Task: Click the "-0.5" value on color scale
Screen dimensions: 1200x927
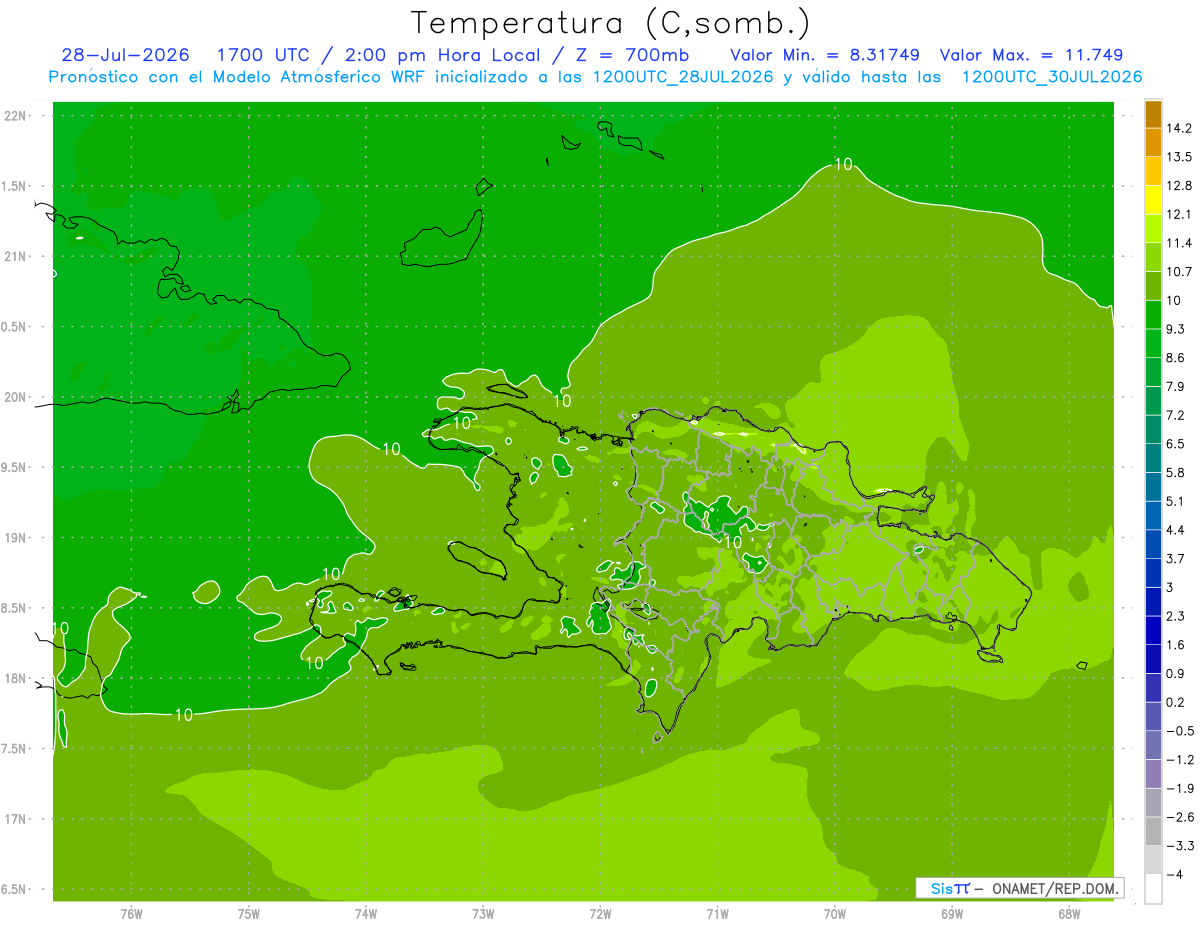Action: click(x=1179, y=731)
